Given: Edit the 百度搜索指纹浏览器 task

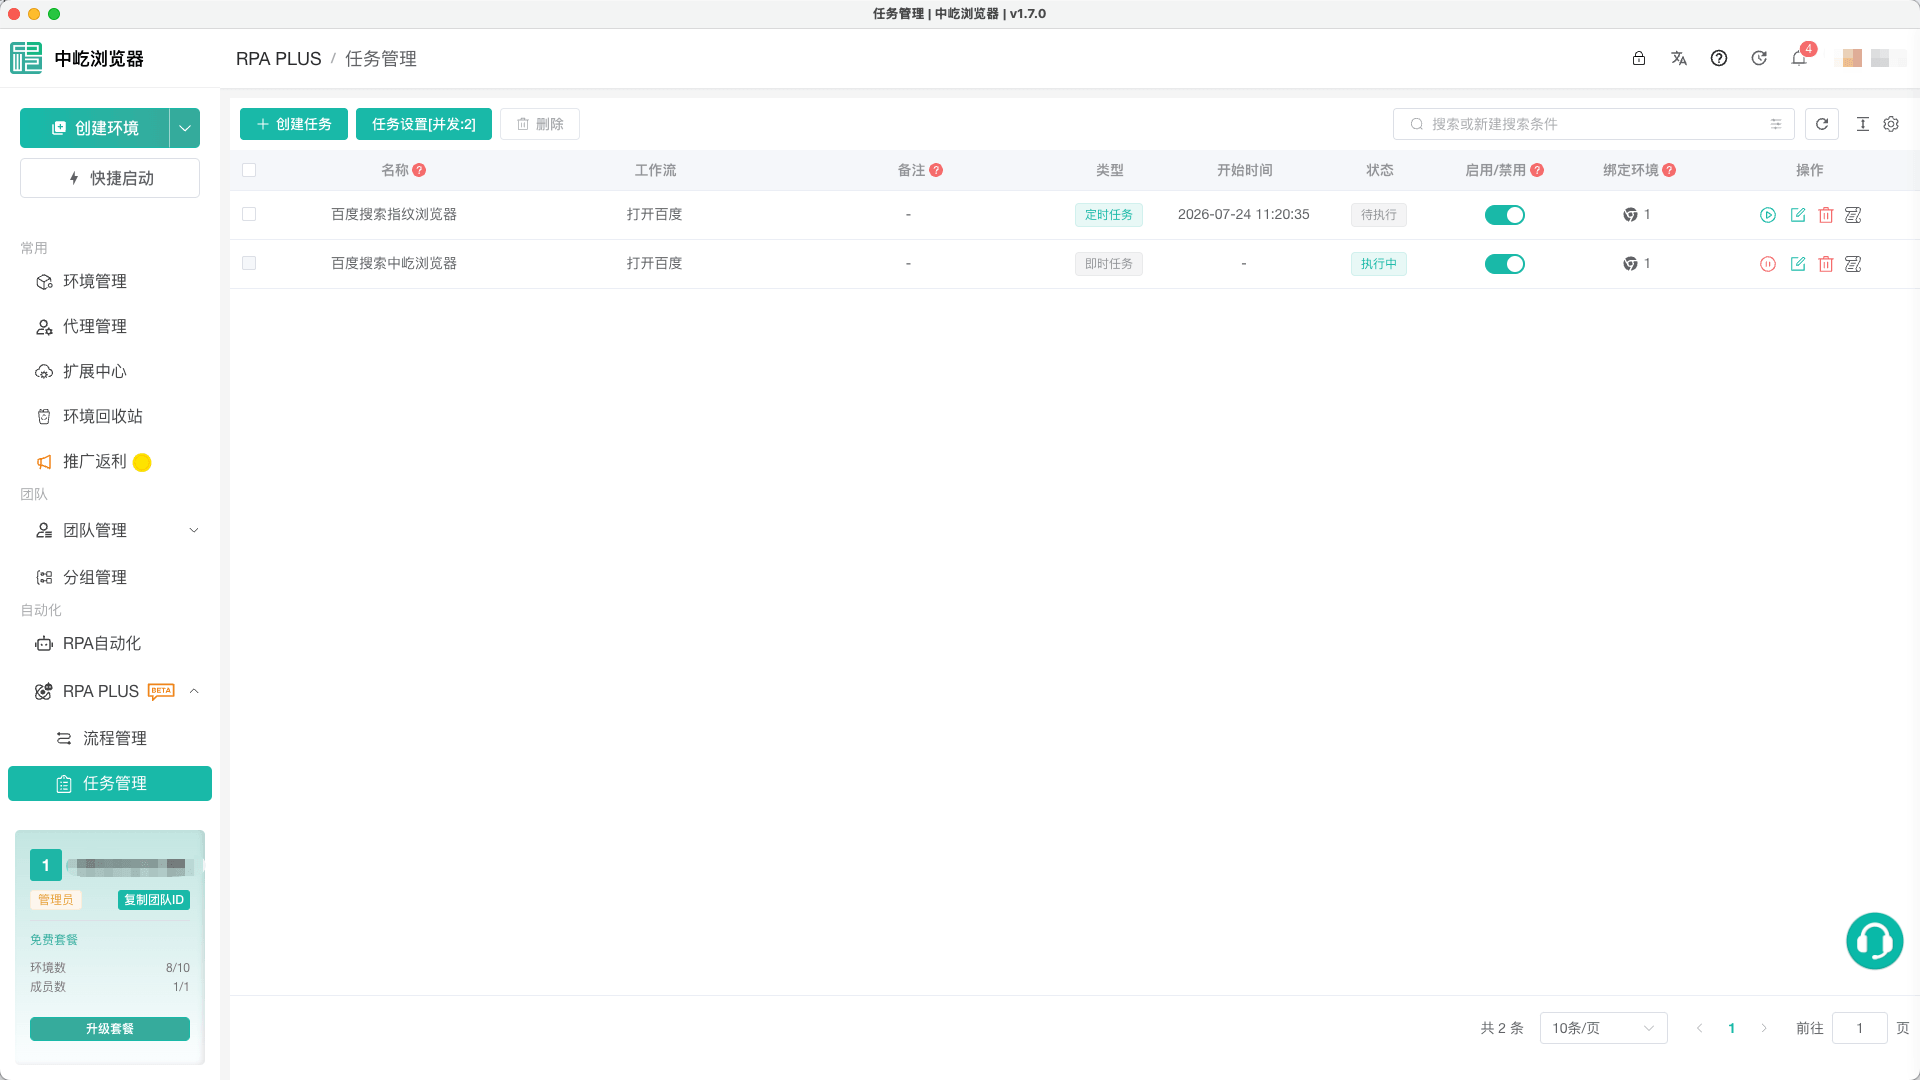Looking at the screenshot, I should click(1798, 215).
